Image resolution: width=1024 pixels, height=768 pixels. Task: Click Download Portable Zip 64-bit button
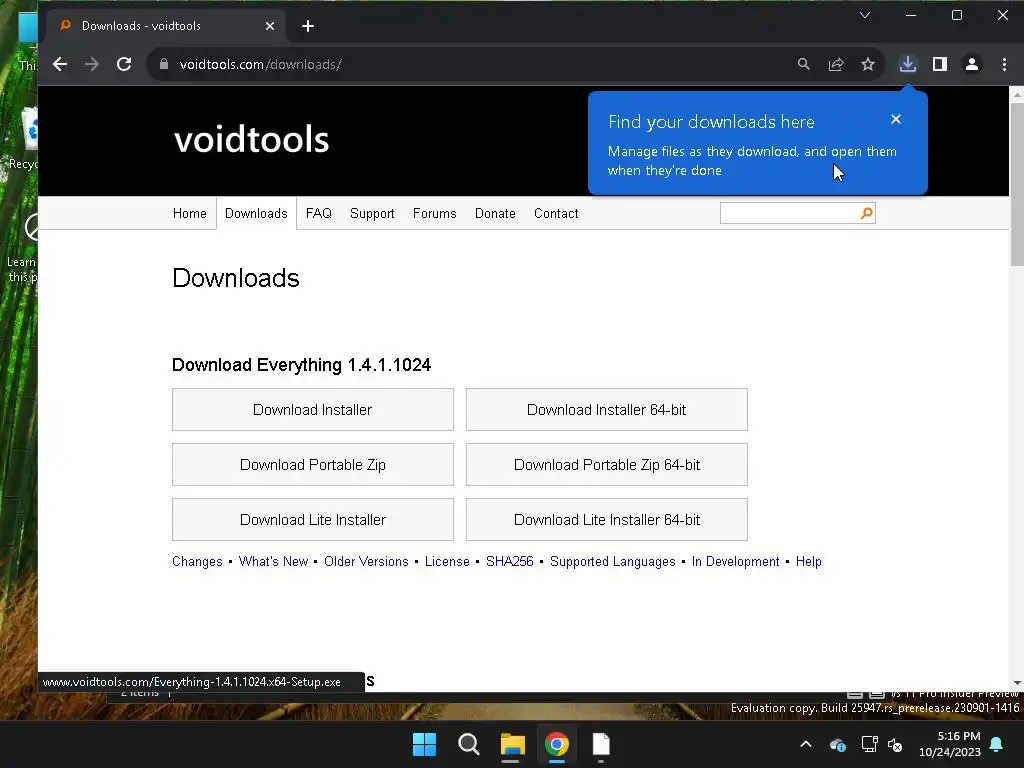(x=607, y=464)
